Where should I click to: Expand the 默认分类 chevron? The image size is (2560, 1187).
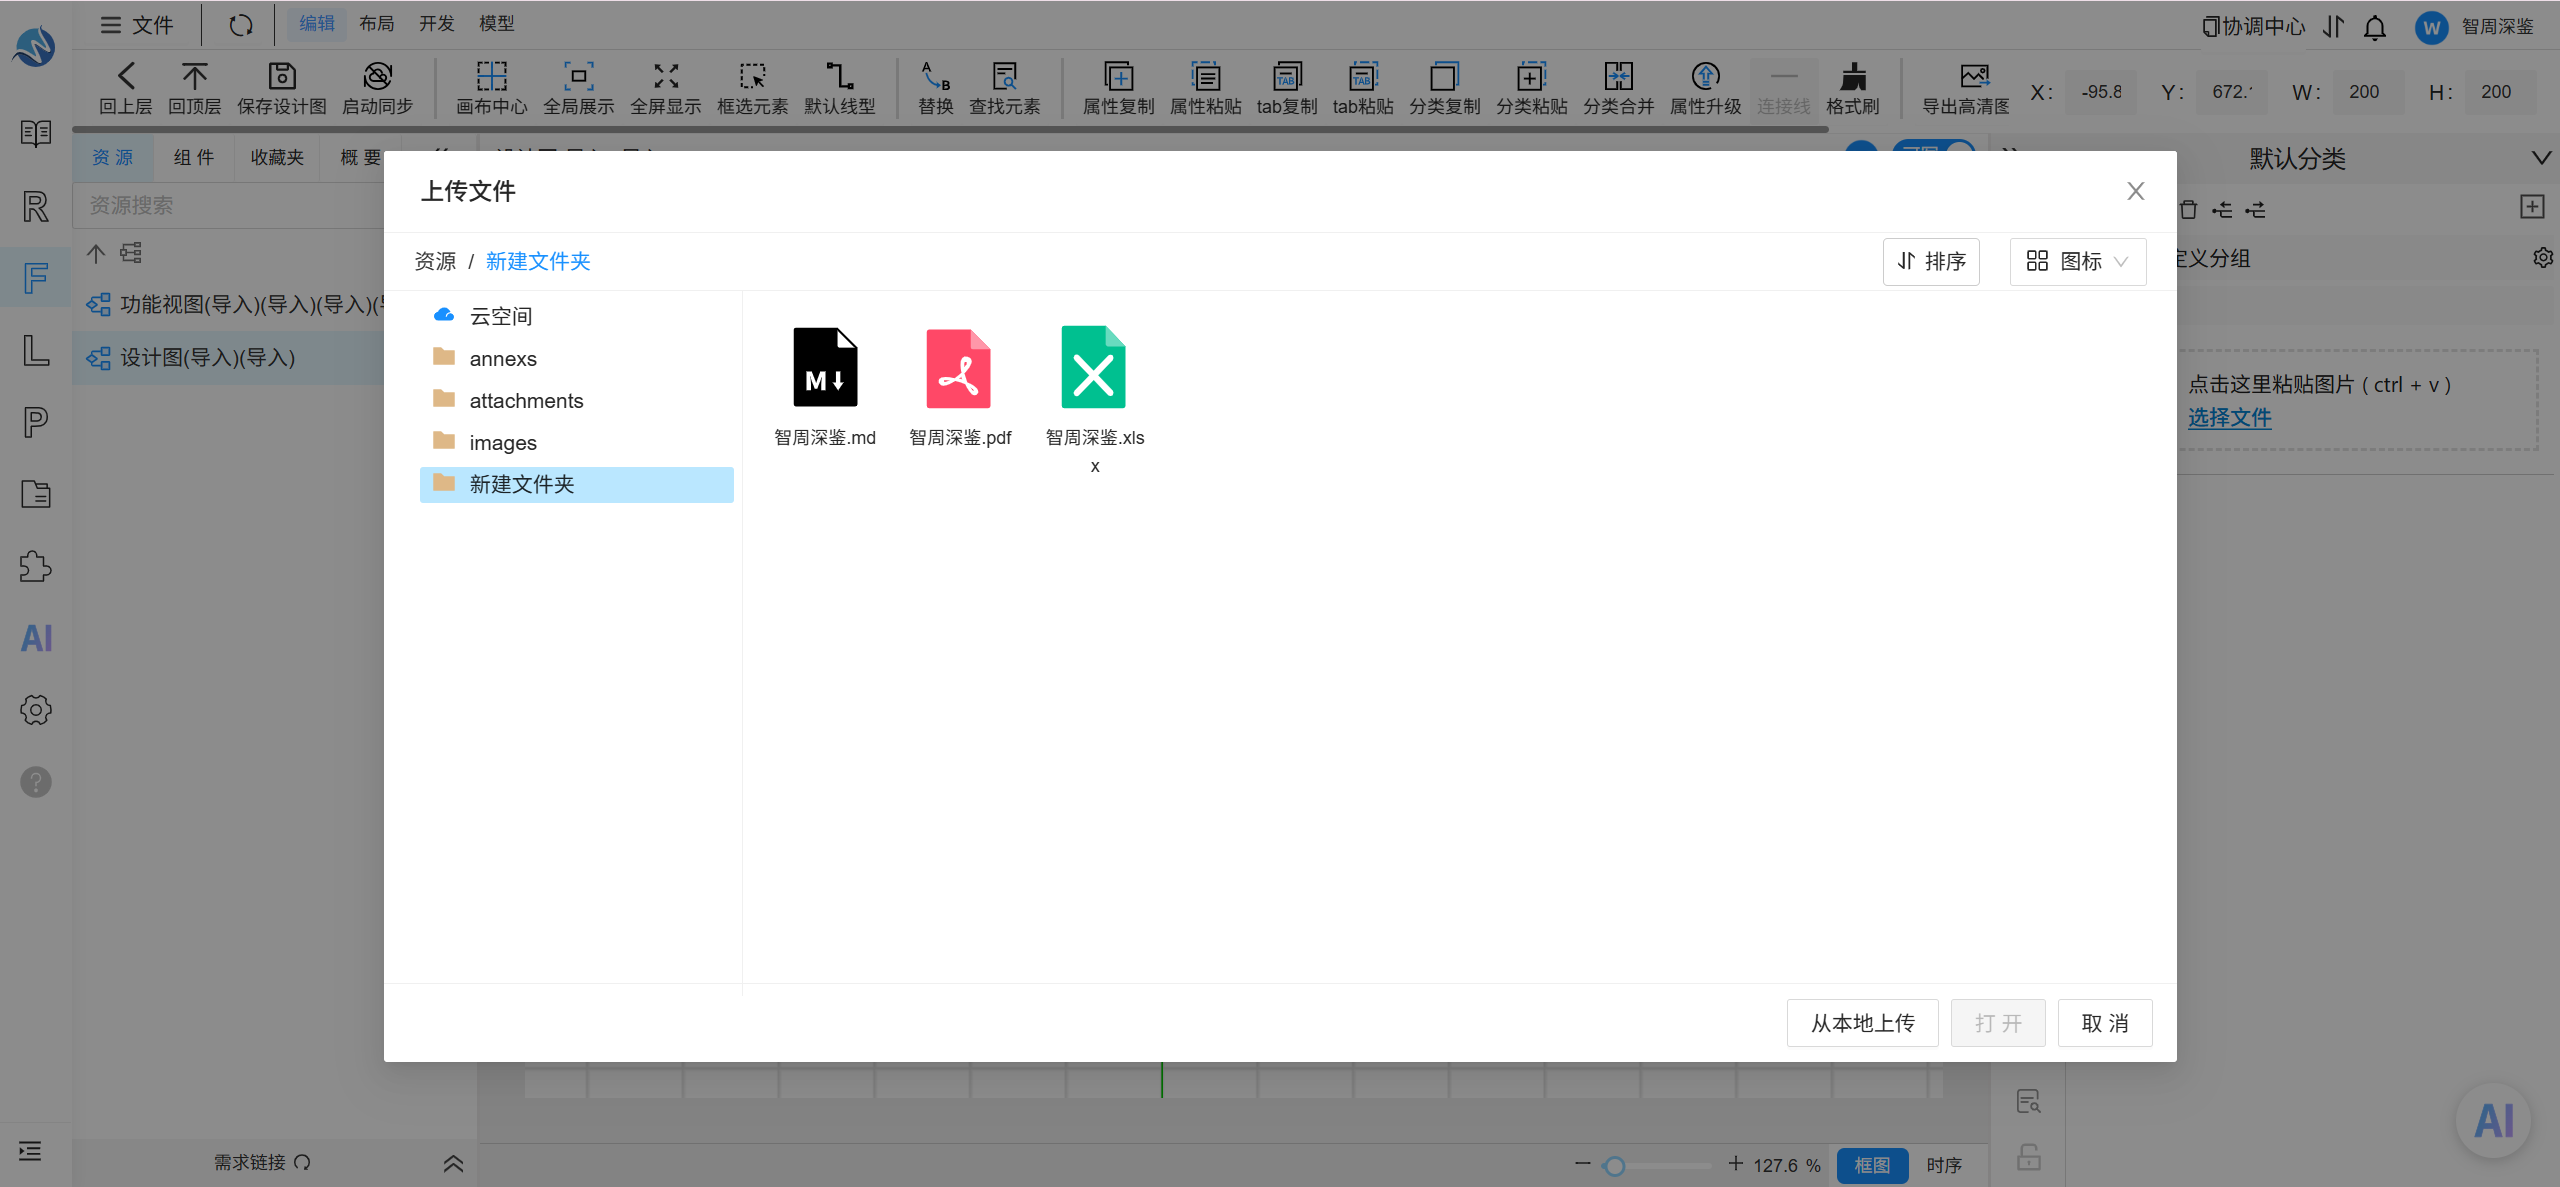coord(2541,158)
